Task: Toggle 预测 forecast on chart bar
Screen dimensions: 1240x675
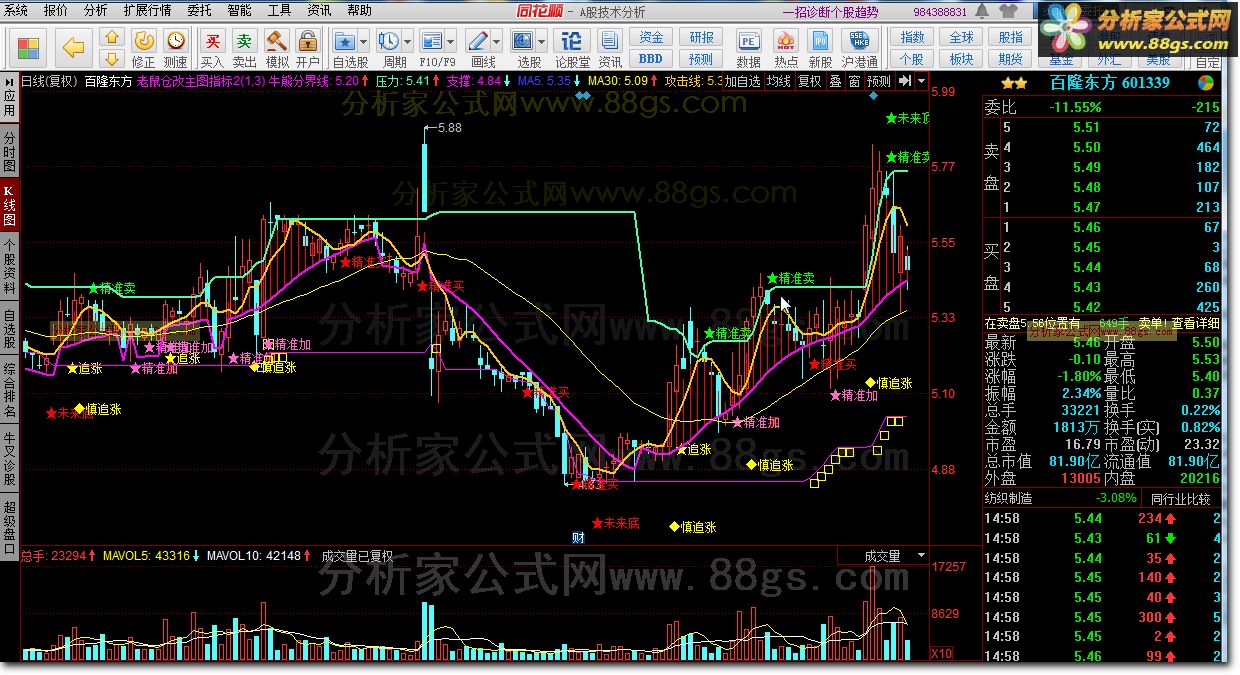Action: point(878,82)
